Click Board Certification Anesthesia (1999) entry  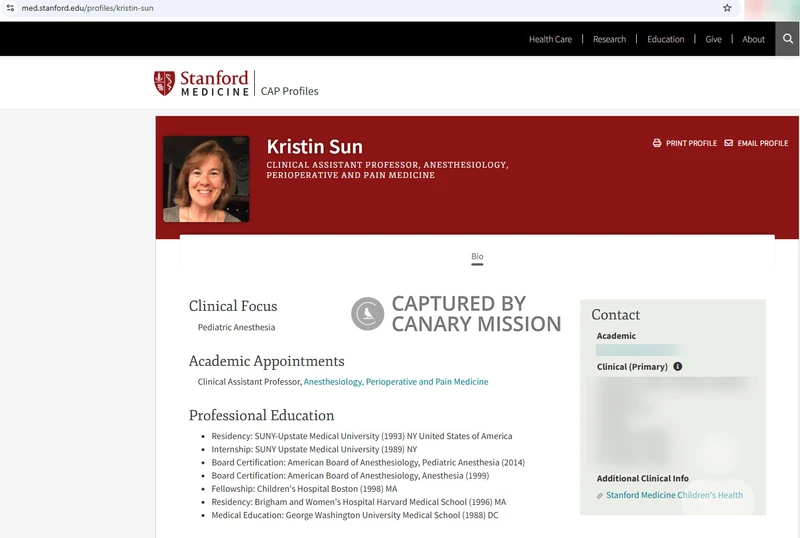(350, 476)
